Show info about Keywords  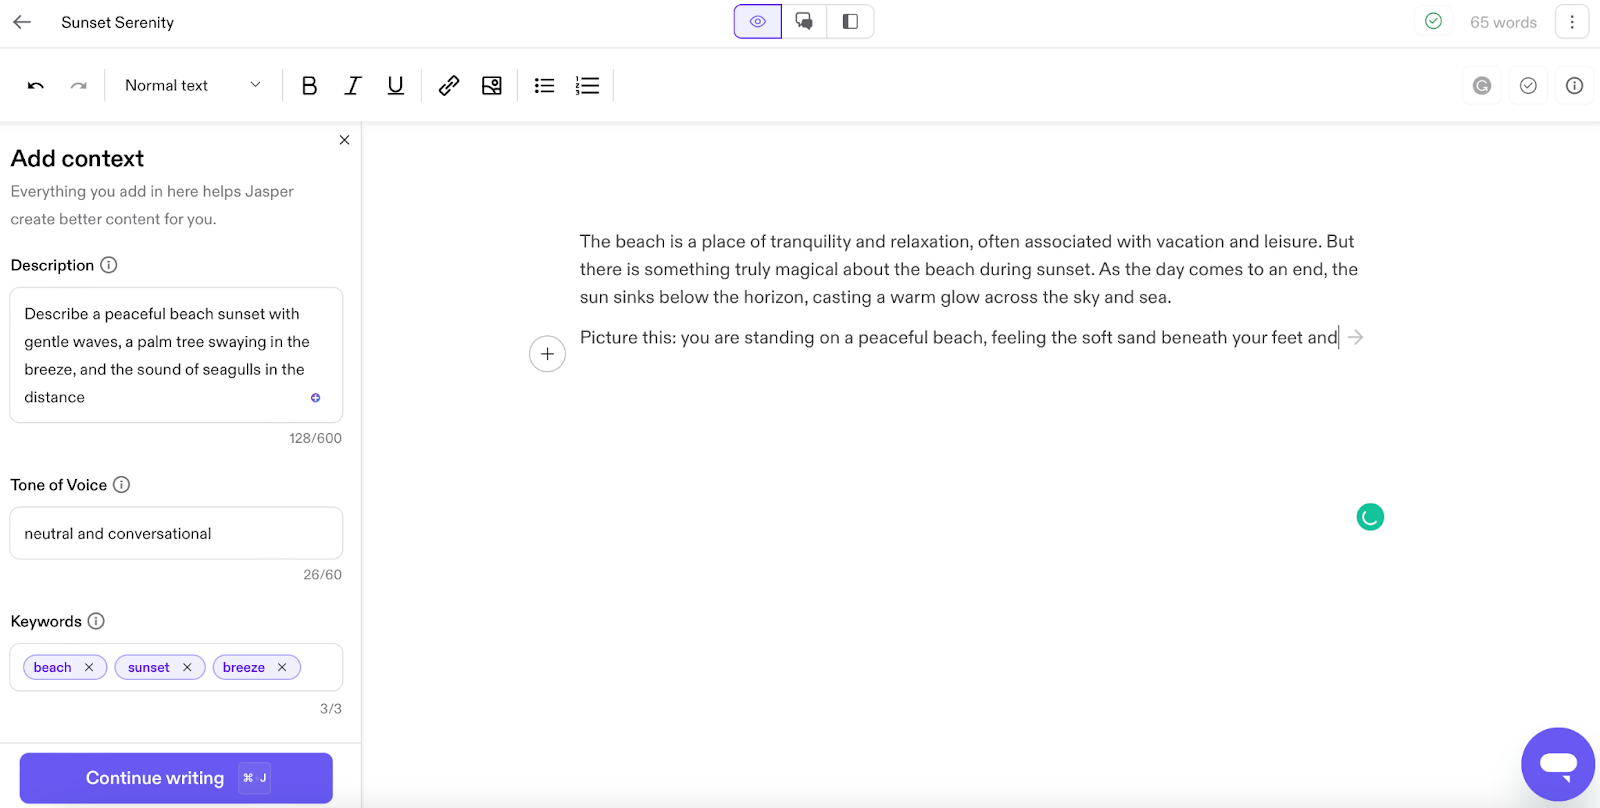[x=96, y=621]
